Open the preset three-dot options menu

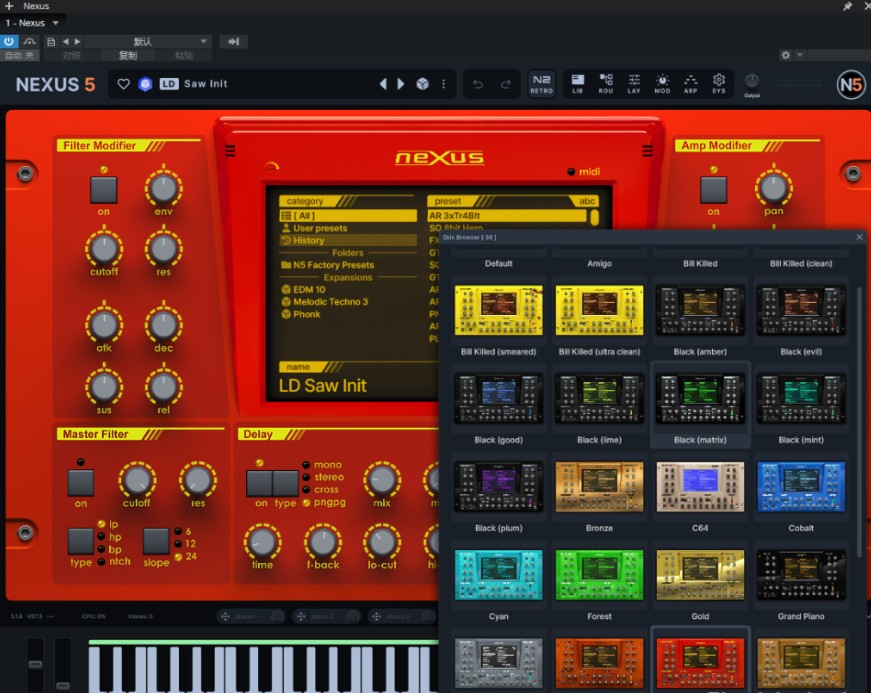(444, 84)
